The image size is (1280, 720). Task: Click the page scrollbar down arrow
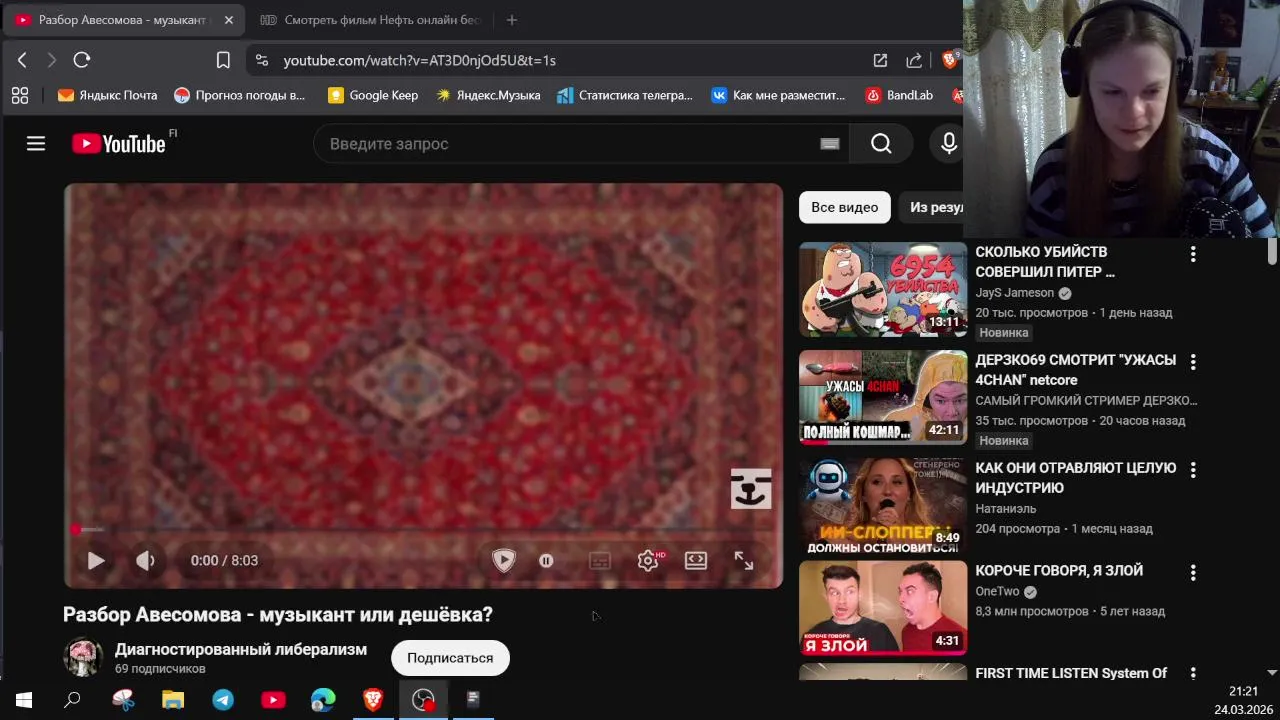pos(1272,673)
